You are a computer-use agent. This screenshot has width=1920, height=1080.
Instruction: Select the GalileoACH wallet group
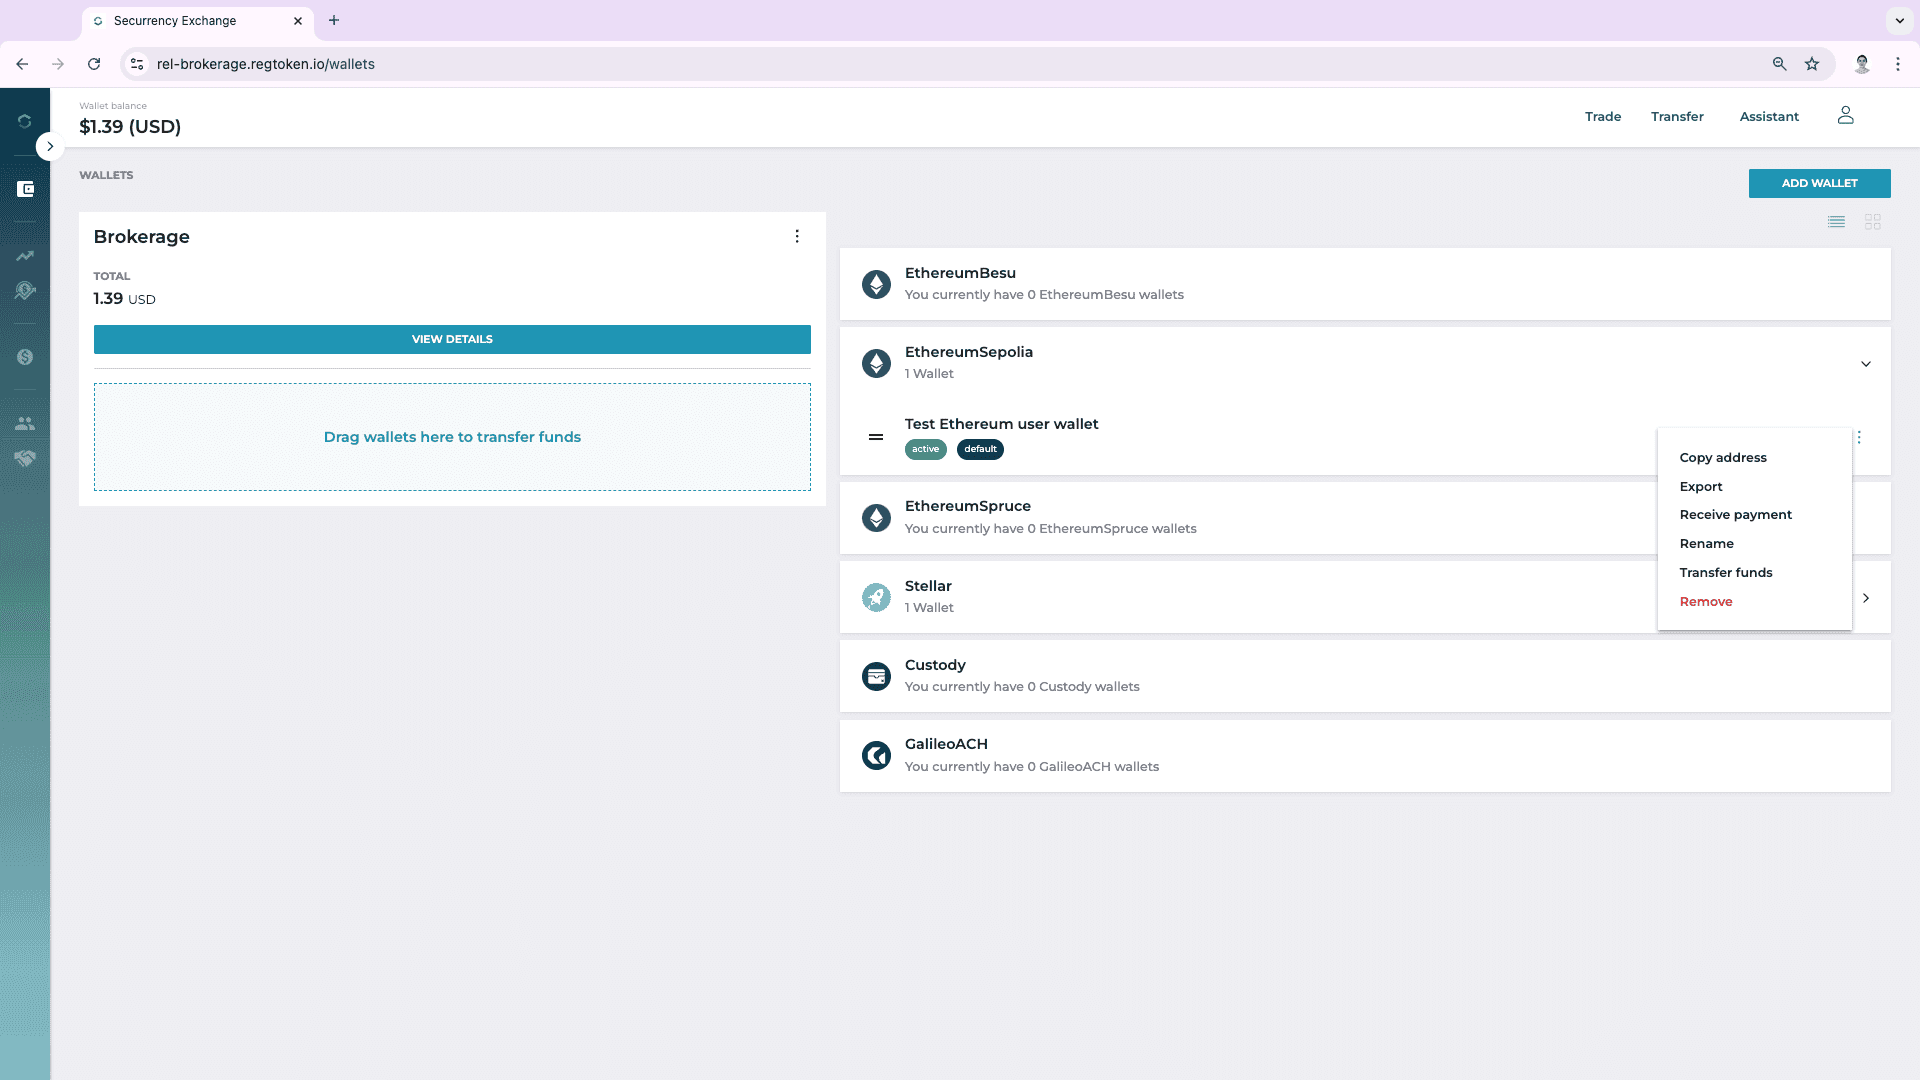point(1365,756)
